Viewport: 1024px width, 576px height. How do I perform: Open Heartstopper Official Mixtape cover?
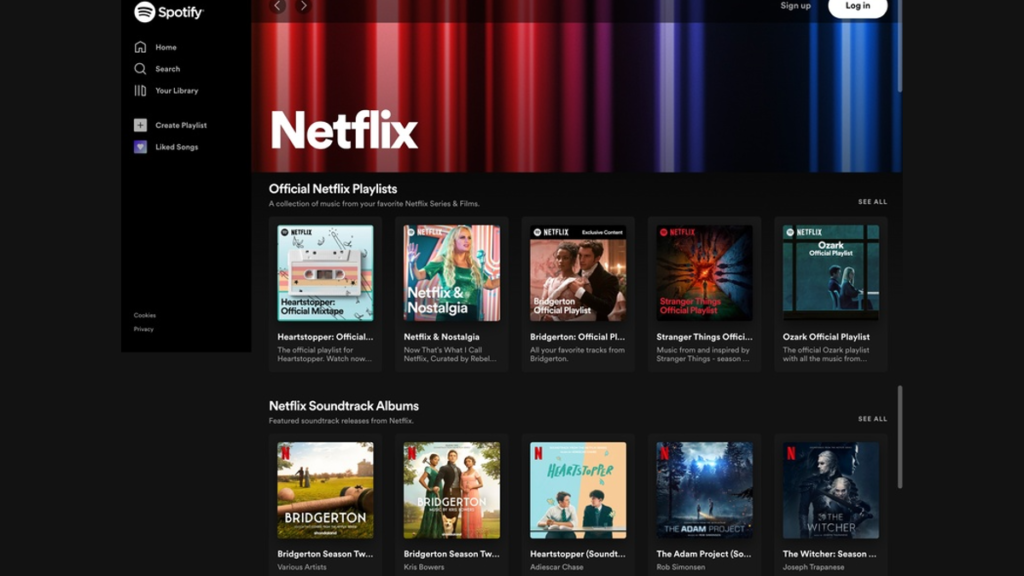click(325, 273)
